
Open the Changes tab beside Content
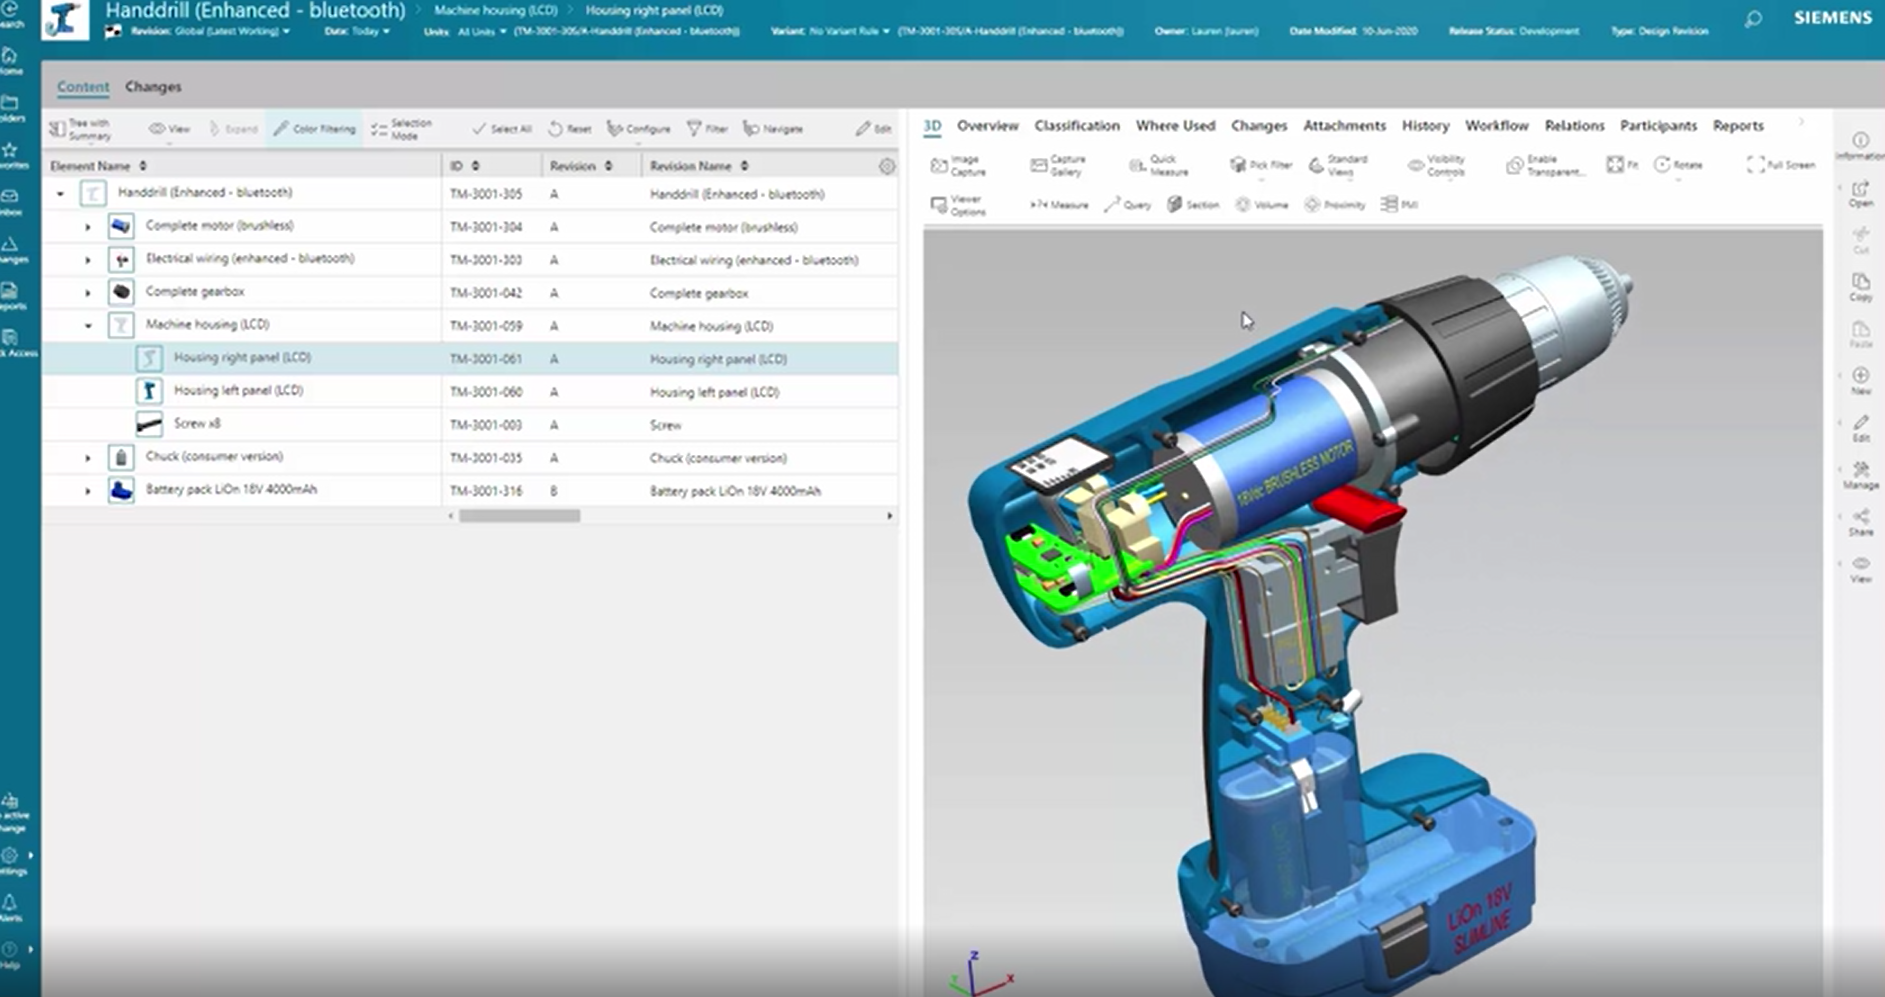pos(153,87)
